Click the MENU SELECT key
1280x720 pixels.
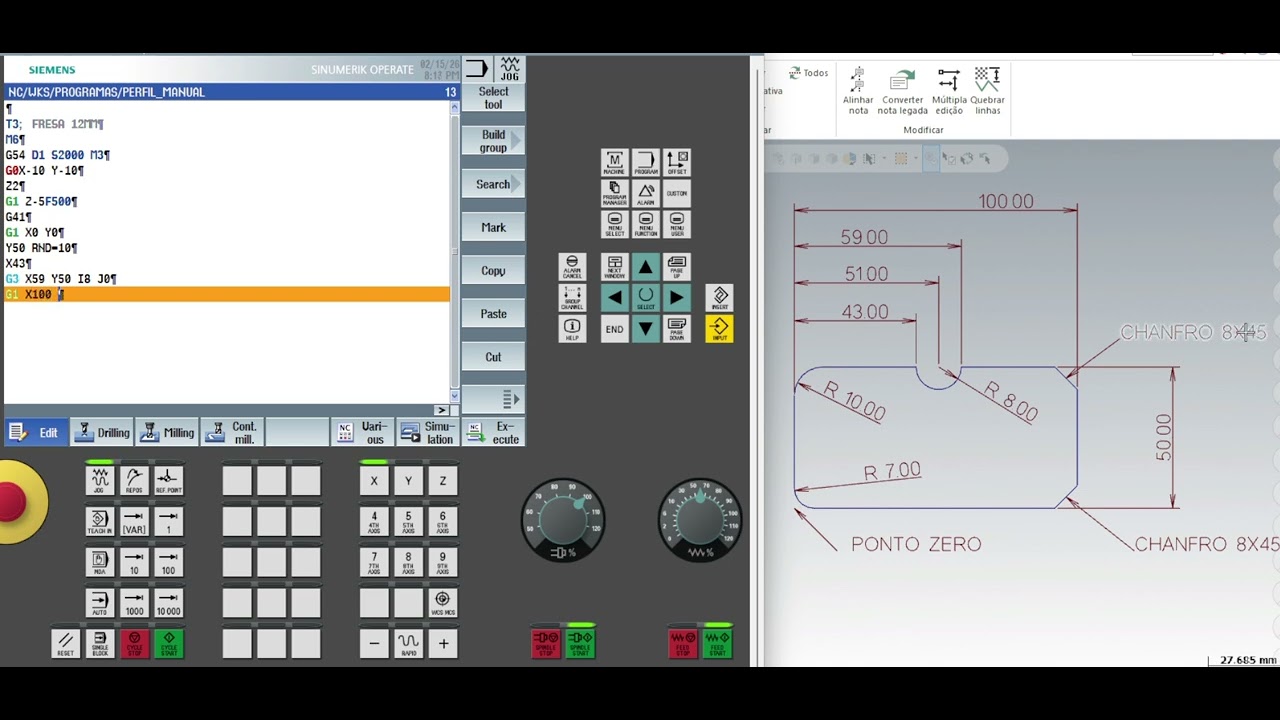tap(615, 224)
